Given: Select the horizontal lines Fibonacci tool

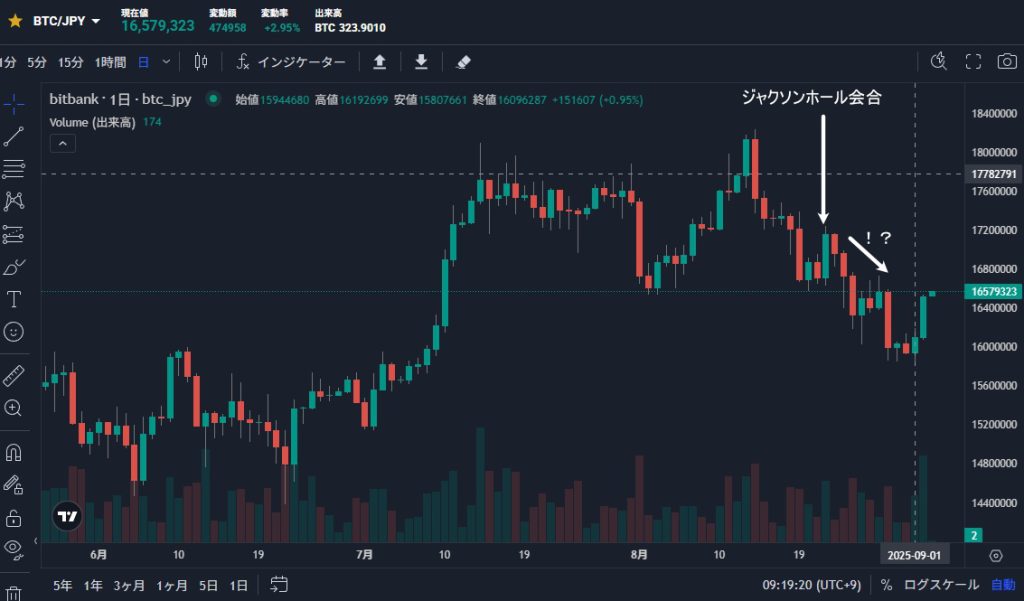Looking at the screenshot, I should coord(14,169).
